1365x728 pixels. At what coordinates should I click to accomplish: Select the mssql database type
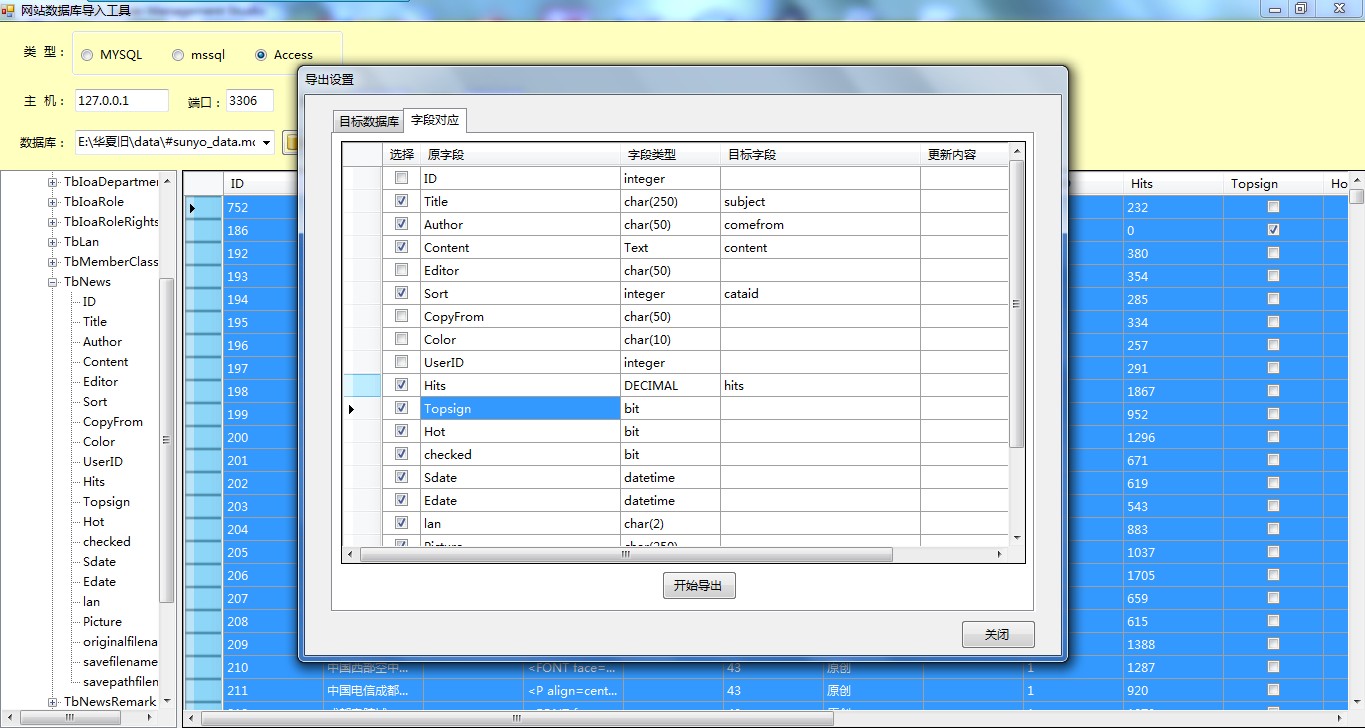[x=178, y=55]
